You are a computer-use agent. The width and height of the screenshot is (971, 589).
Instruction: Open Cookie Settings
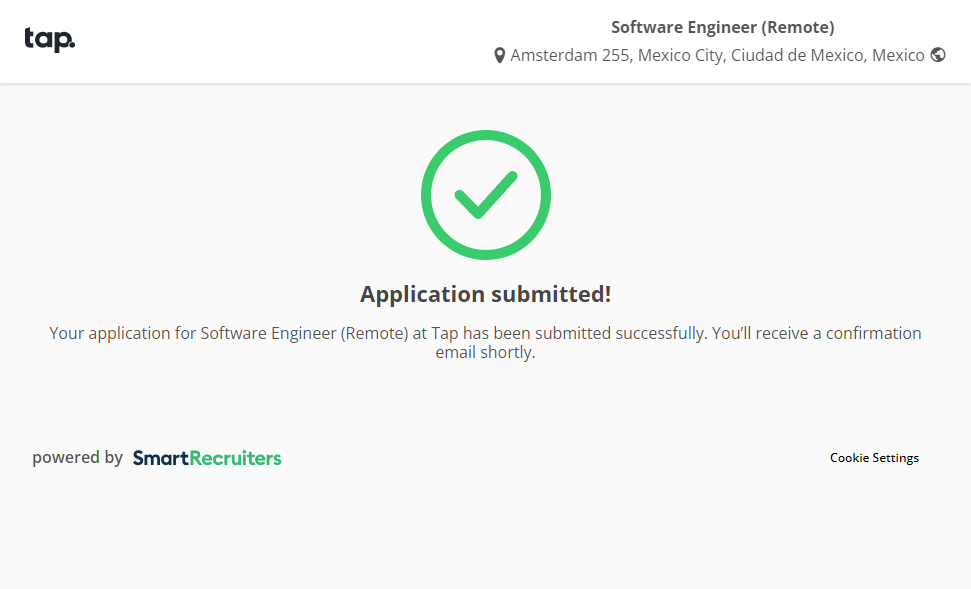point(874,458)
